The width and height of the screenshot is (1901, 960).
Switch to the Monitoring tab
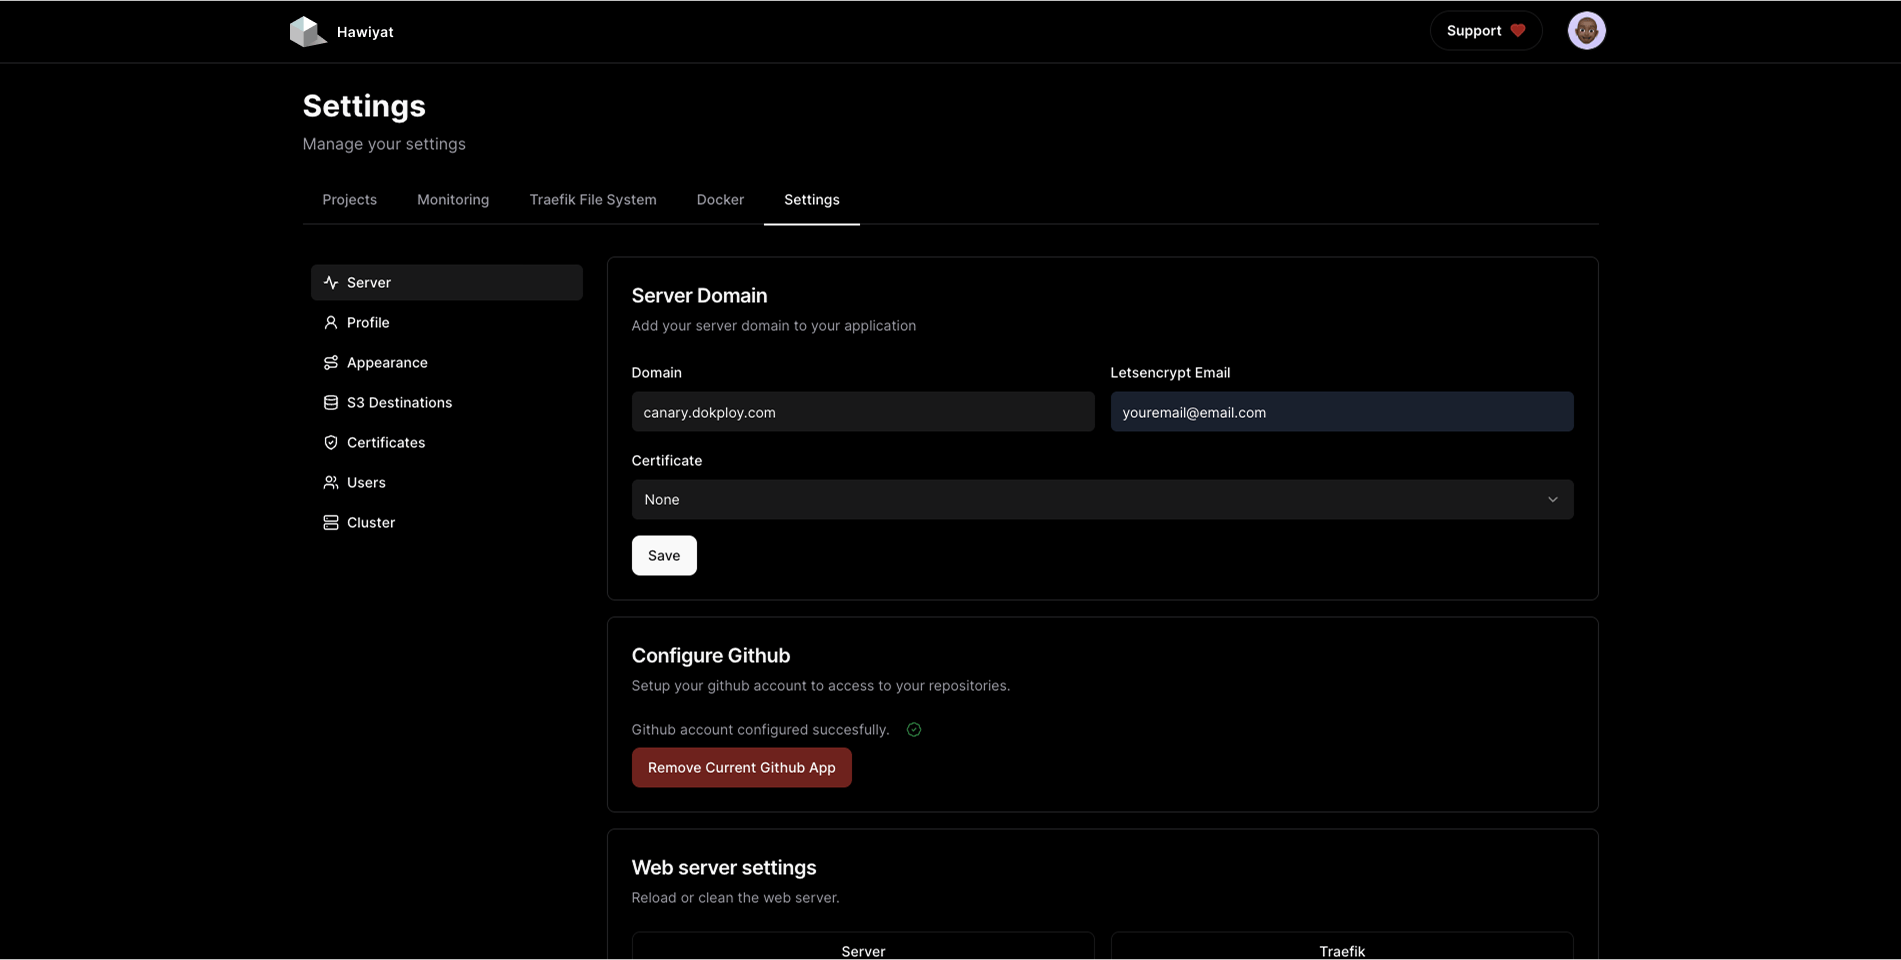pos(453,200)
